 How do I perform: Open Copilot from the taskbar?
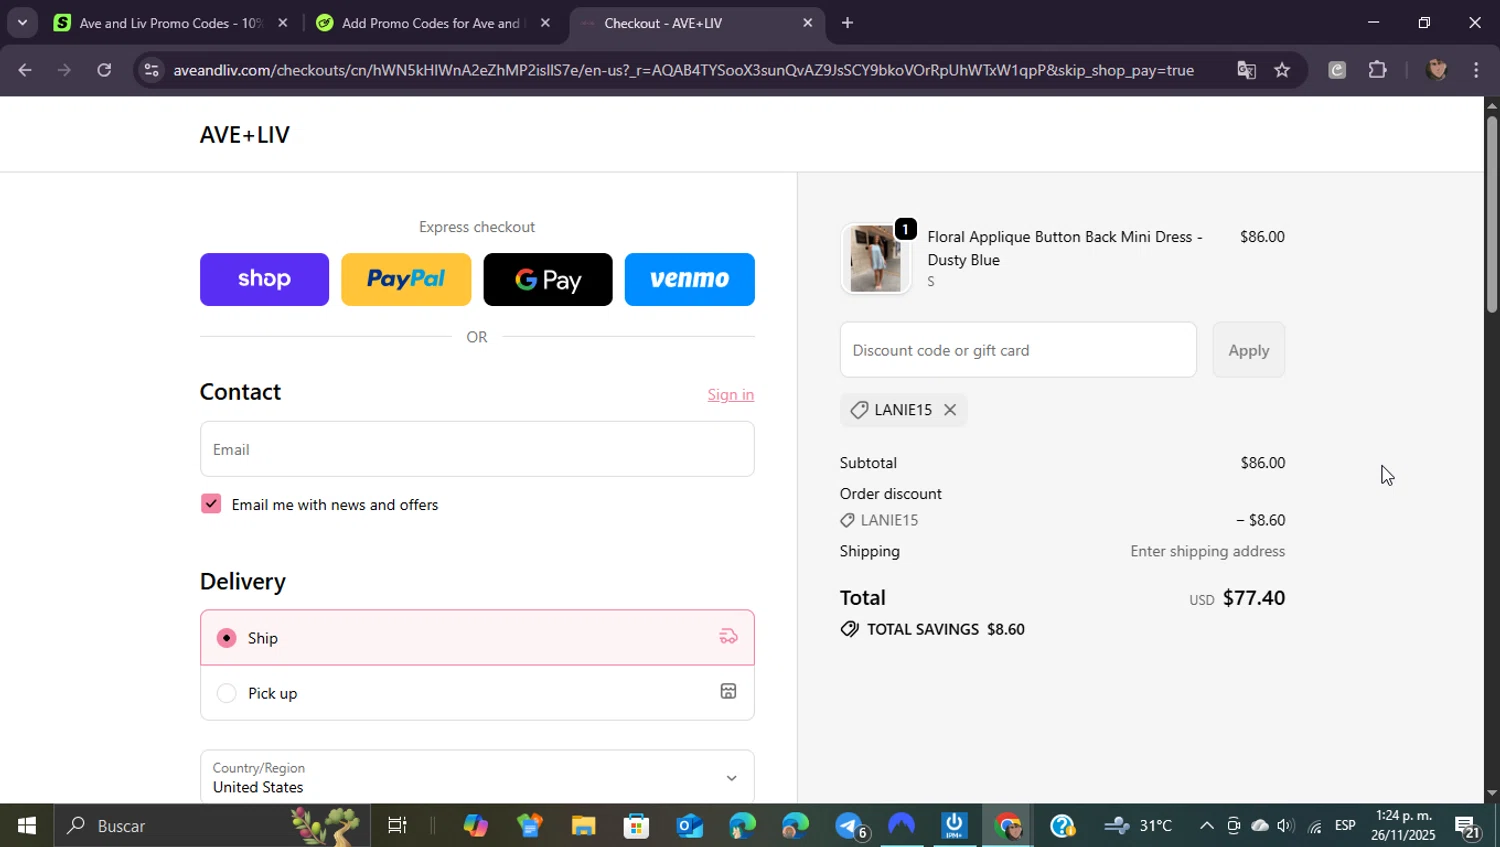click(x=476, y=826)
